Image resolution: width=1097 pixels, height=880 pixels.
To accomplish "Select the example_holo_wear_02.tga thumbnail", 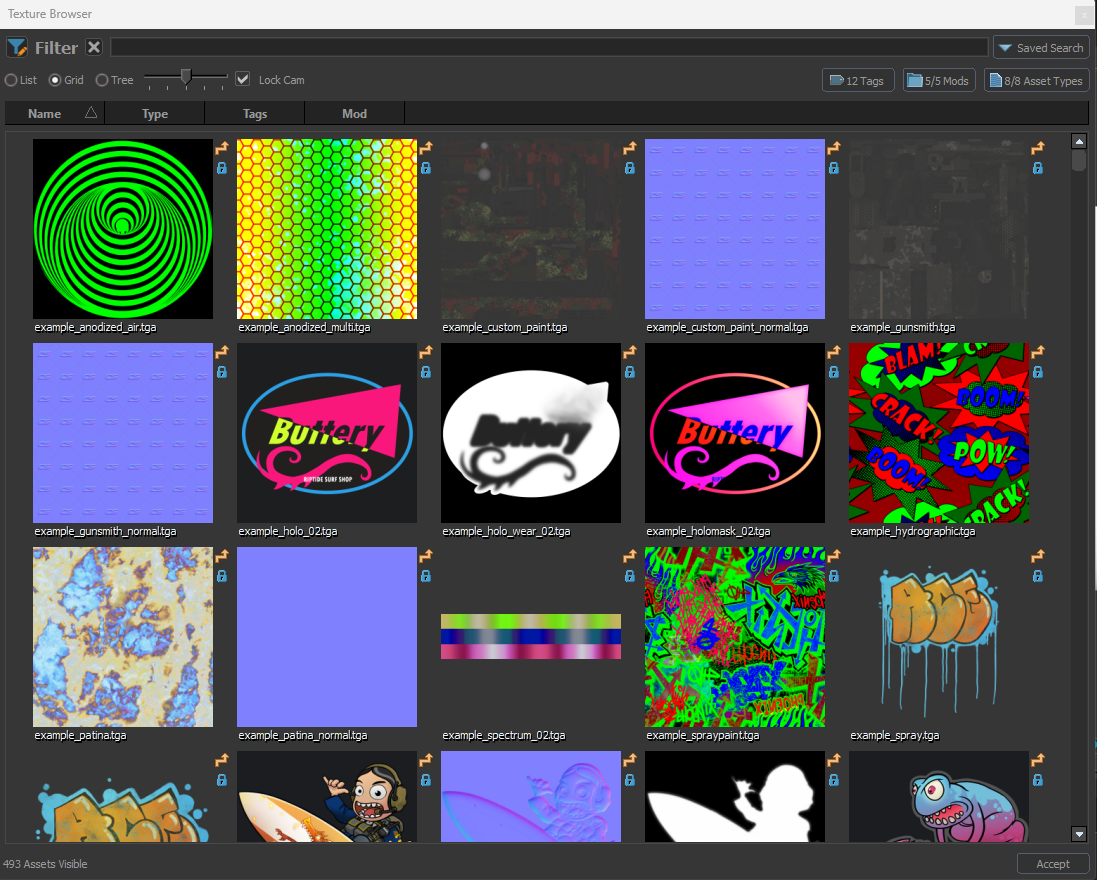I will pyautogui.click(x=531, y=433).
